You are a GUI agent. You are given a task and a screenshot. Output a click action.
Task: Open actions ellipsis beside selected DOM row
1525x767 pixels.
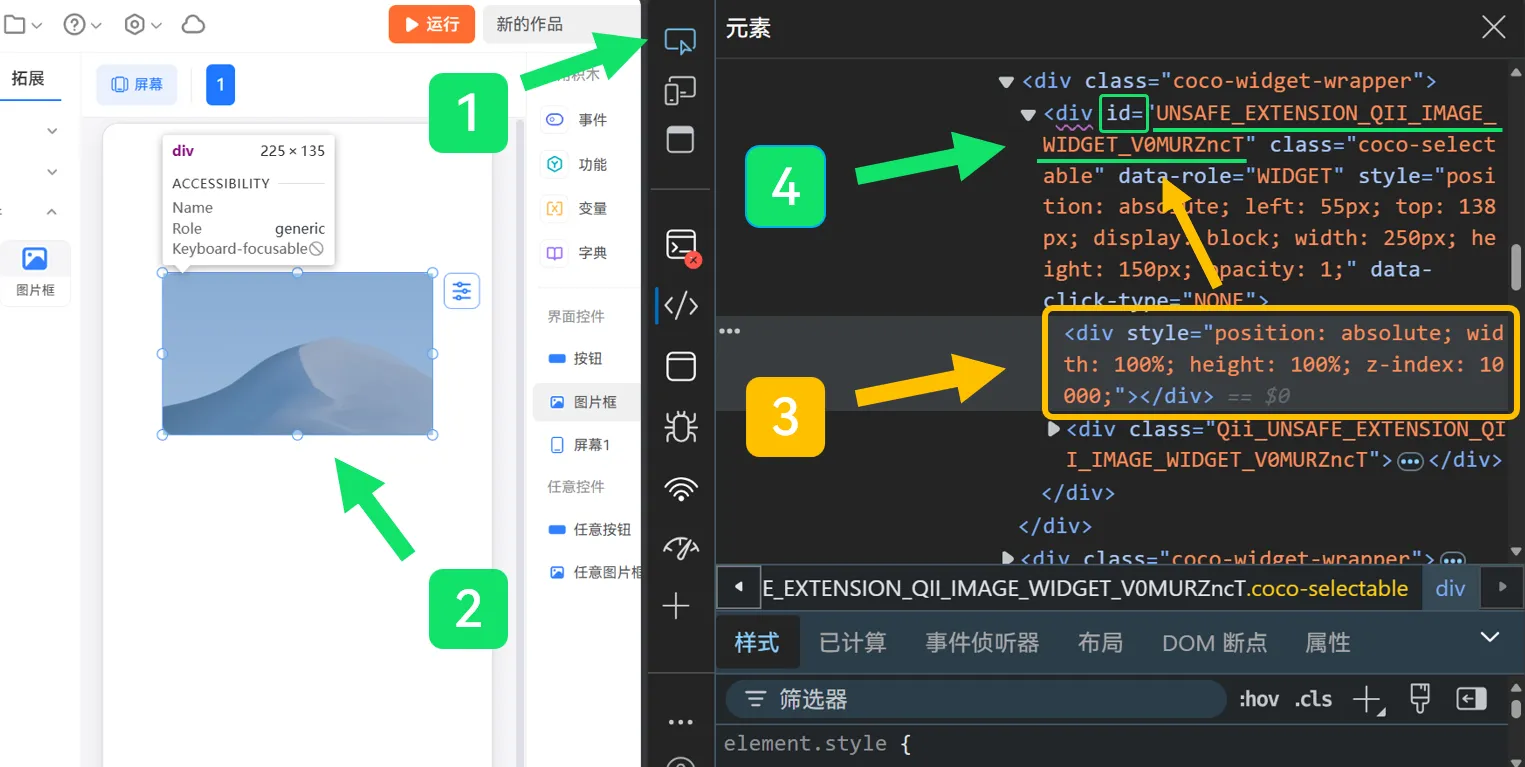tap(730, 331)
